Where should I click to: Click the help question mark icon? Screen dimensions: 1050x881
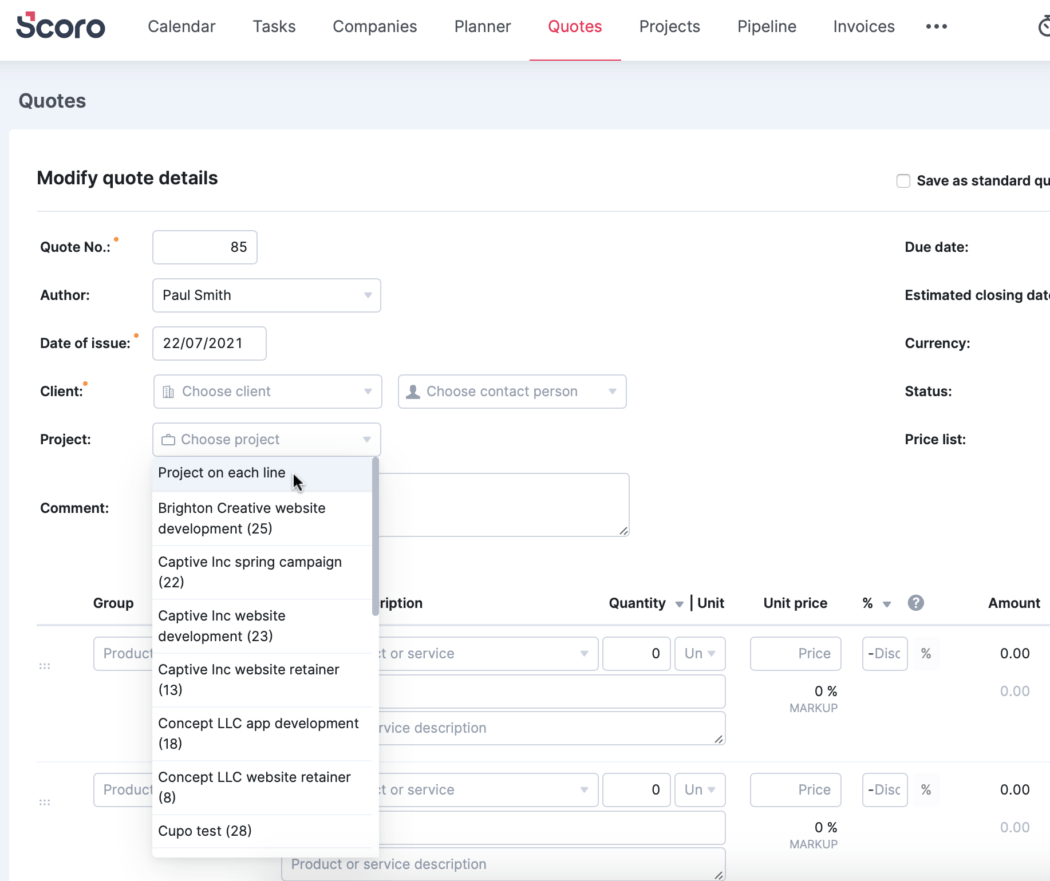(x=915, y=603)
